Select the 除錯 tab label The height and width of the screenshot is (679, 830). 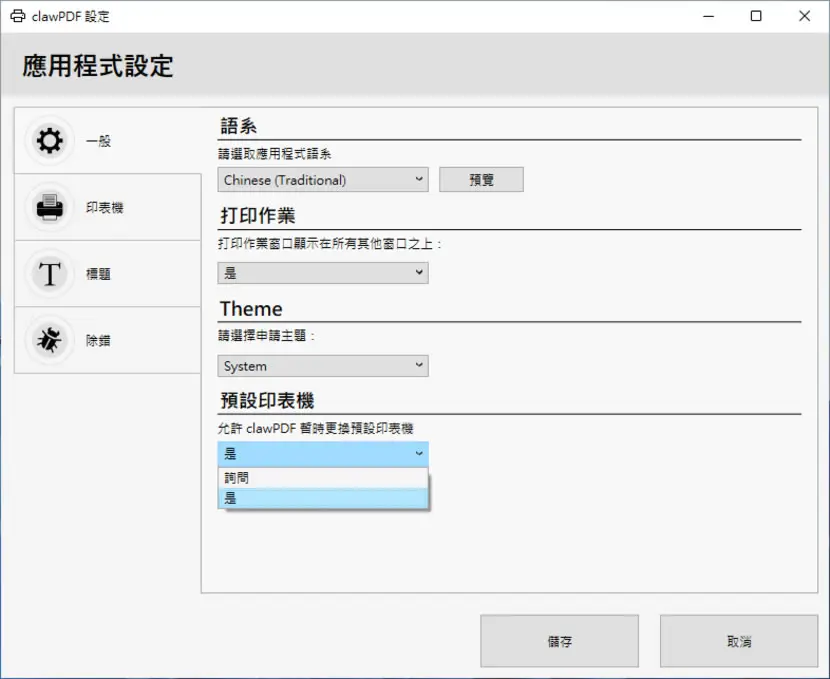pyautogui.click(x=98, y=340)
